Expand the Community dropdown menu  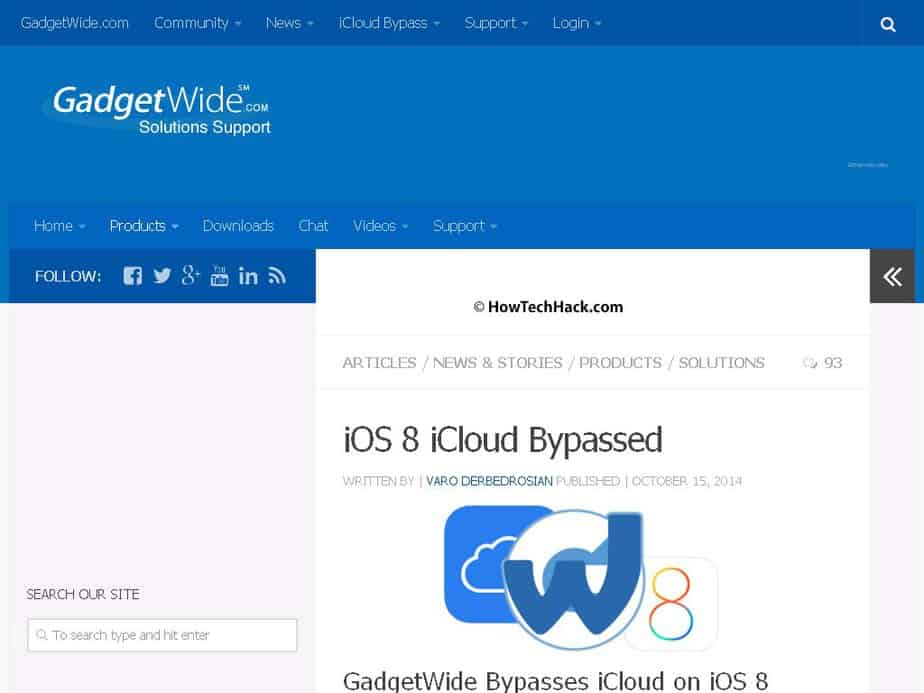[197, 23]
